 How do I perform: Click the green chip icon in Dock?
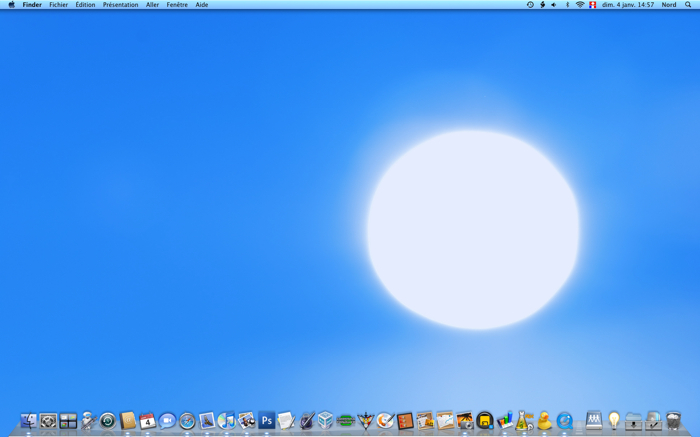[346, 420]
